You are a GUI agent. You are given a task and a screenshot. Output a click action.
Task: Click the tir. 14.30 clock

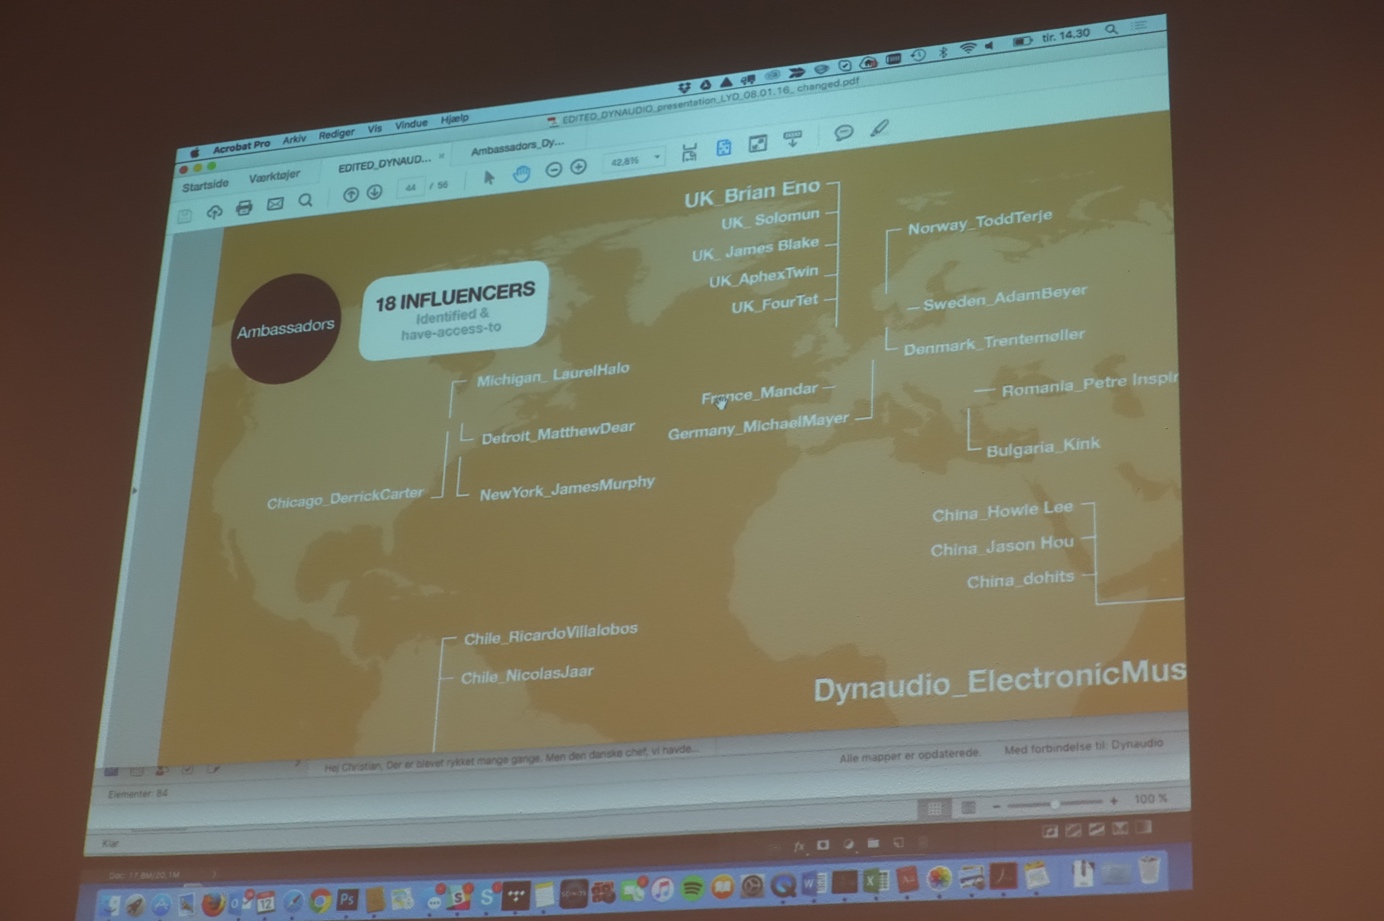[1065, 35]
